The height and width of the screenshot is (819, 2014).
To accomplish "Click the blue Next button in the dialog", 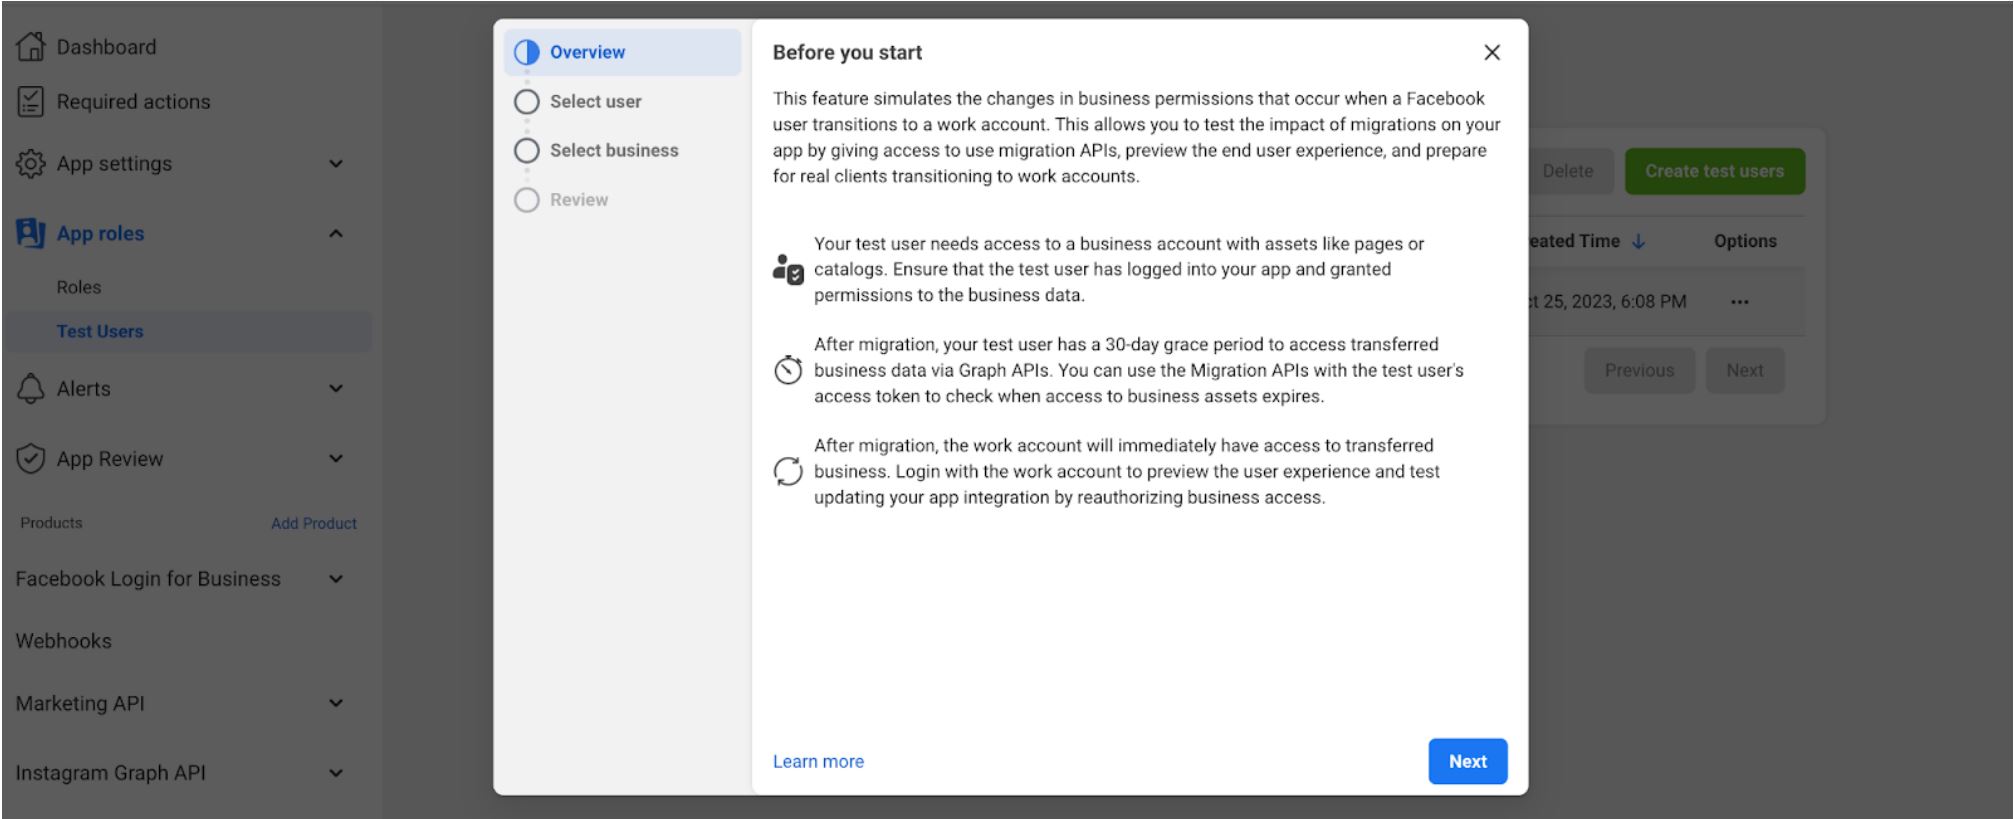I will click(x=1468, y=761).
